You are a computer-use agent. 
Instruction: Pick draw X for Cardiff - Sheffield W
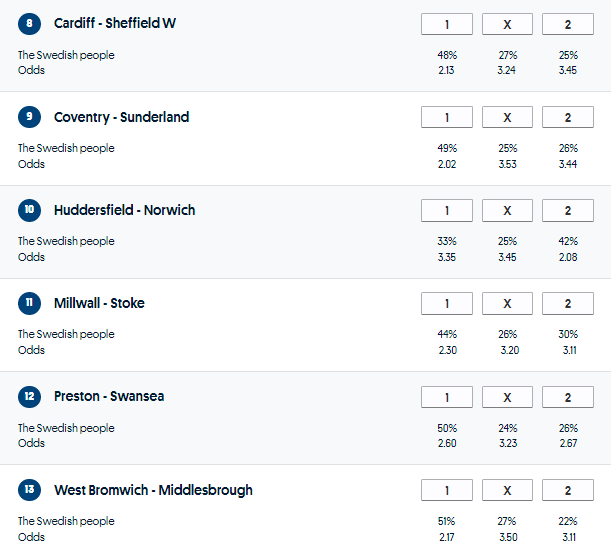507,24
